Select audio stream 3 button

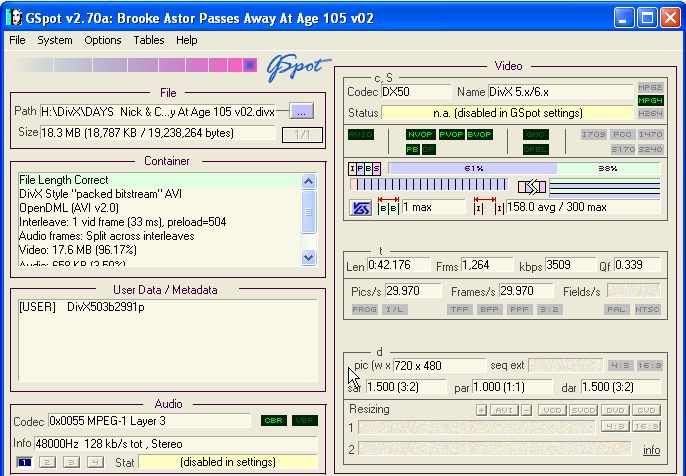tap(71, 462)
